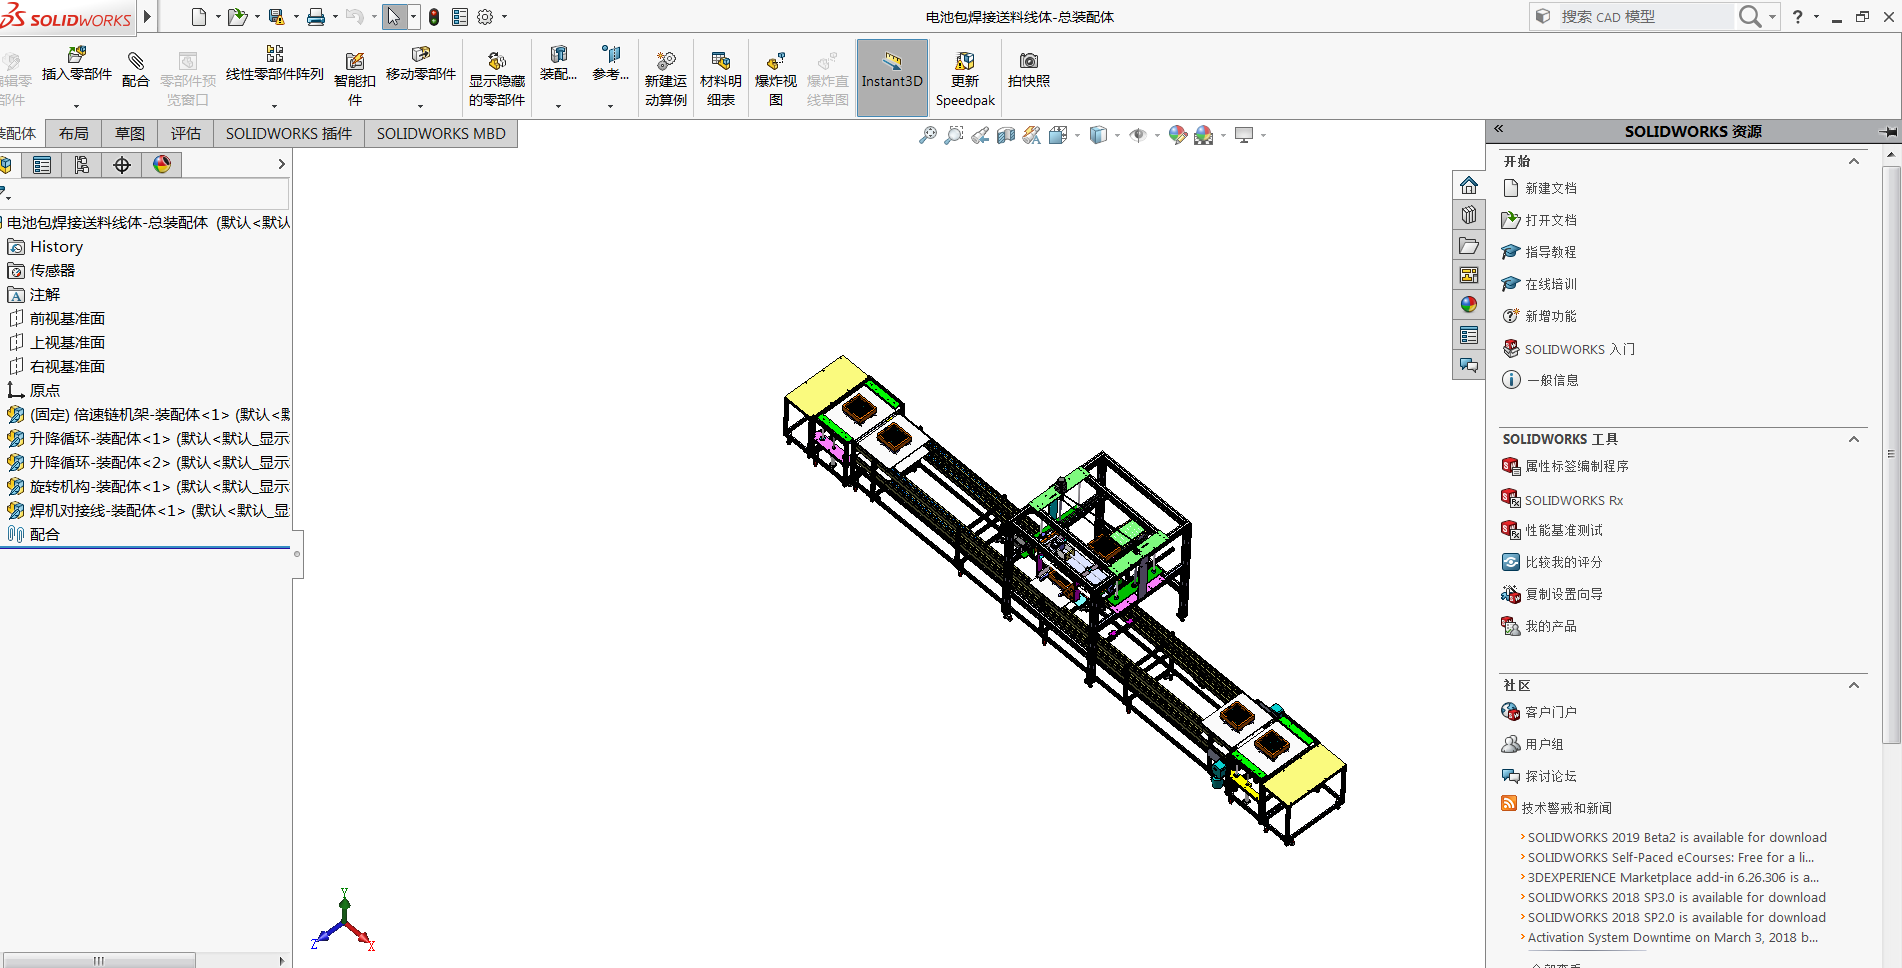Select History in the feature tree
This screenshot has height=968, width=1902.
(57, 247)
